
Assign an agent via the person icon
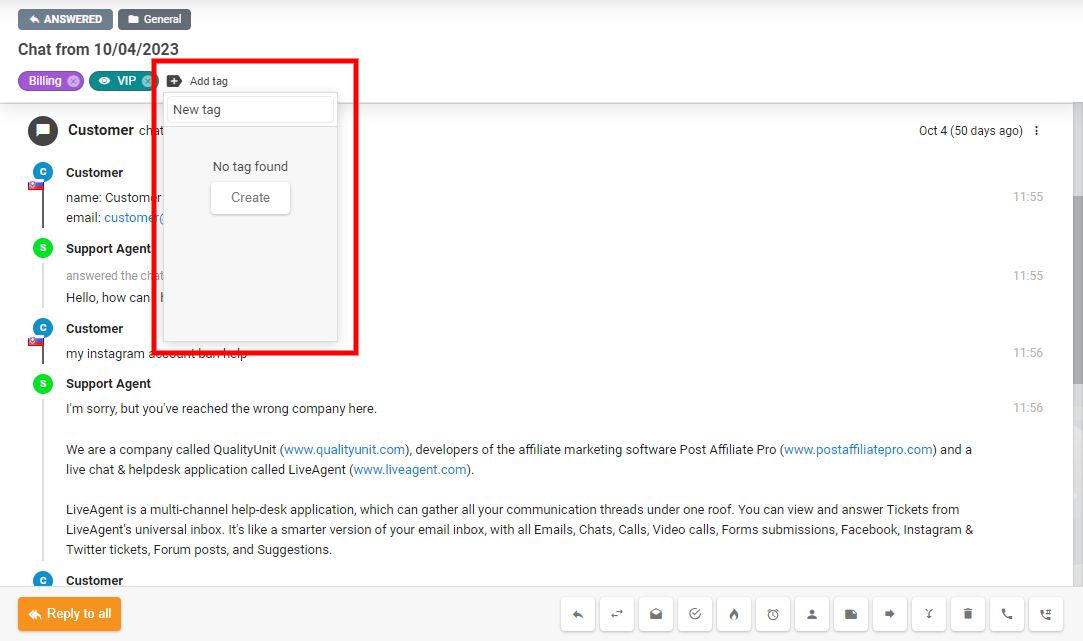point(811,614)
